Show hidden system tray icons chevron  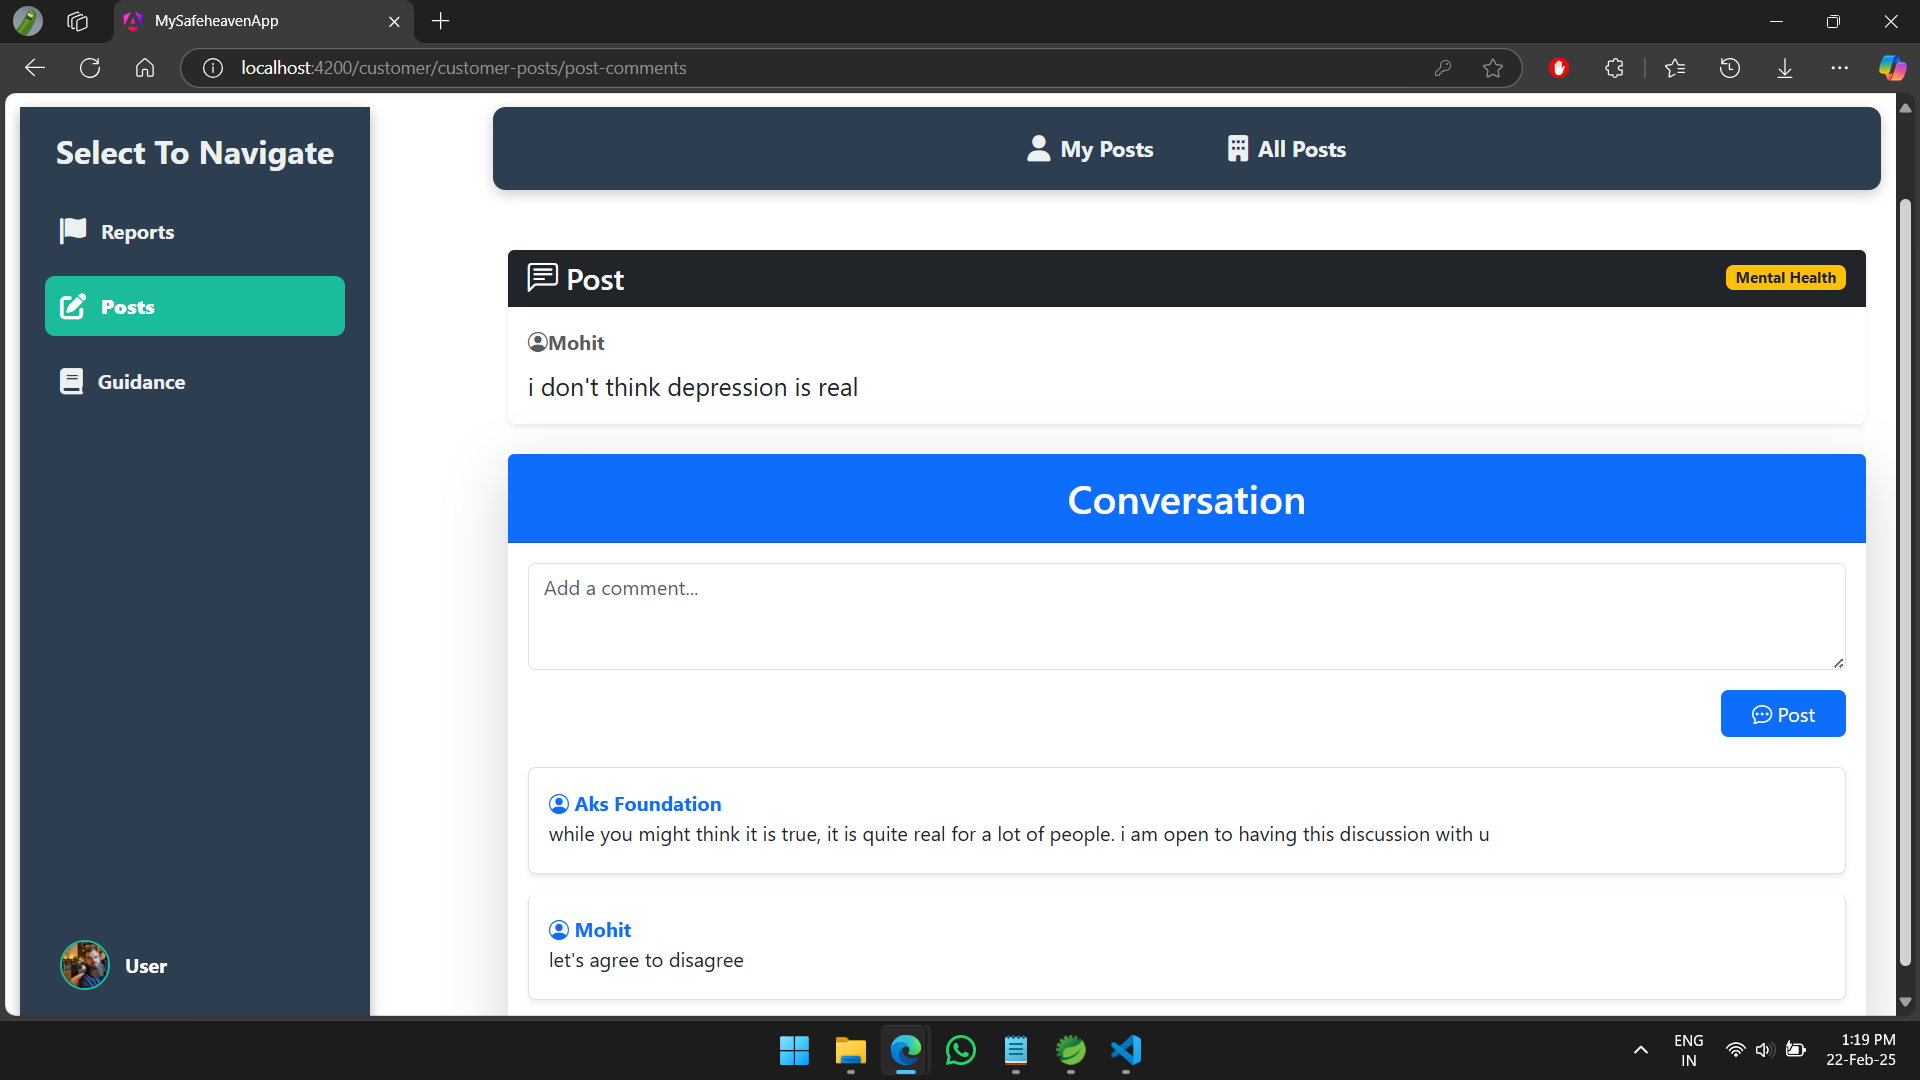click(x=1641, y=1050)
